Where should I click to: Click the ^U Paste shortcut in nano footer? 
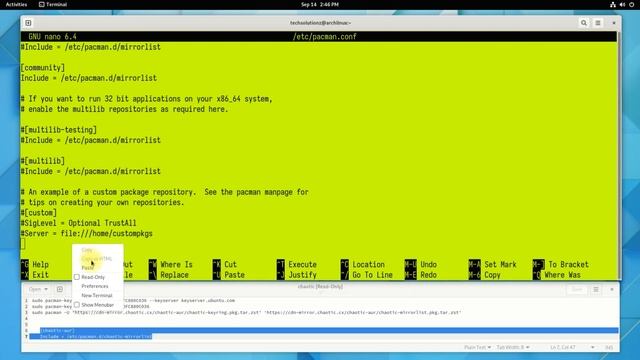(x=229, y=275)
